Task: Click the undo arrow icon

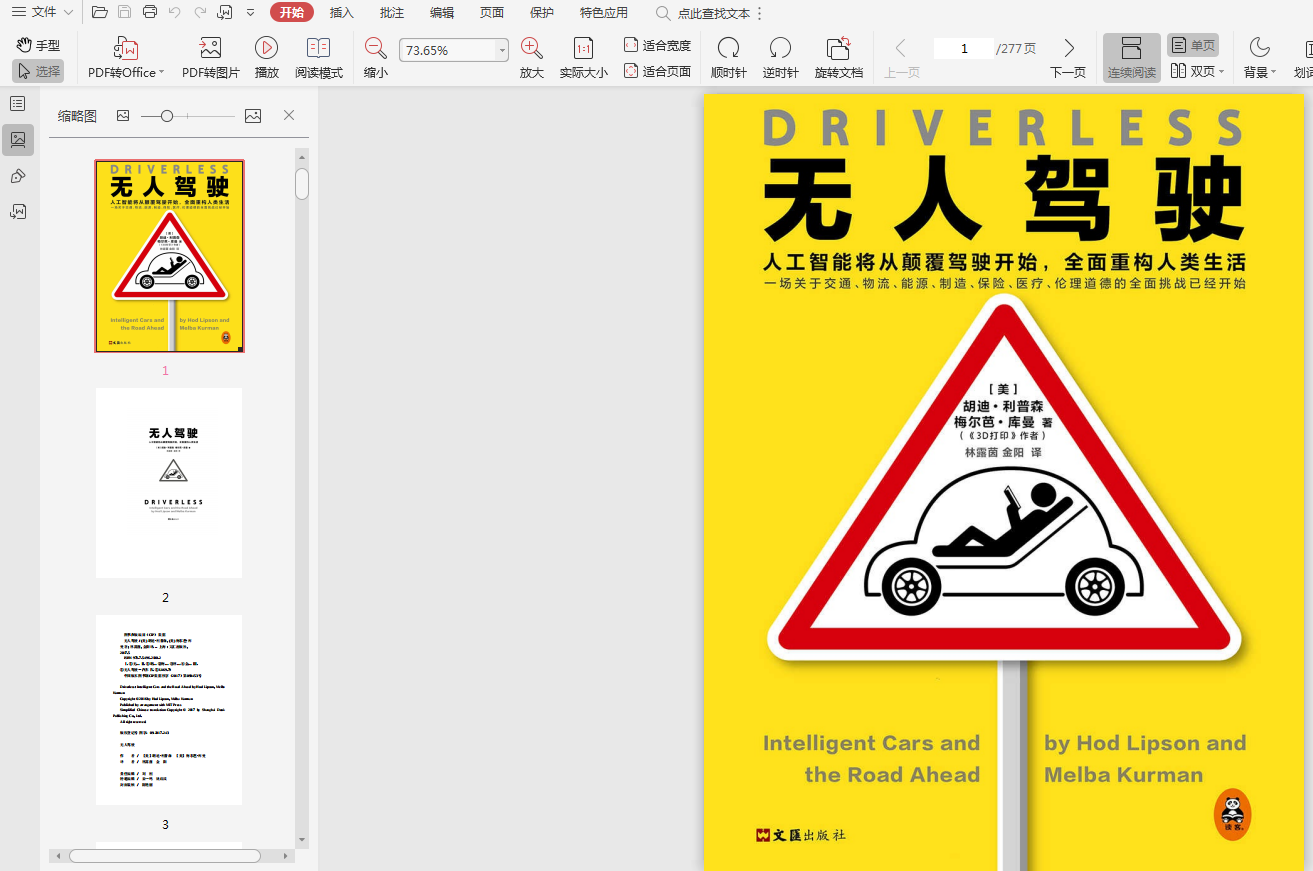Action: [175, 12]
